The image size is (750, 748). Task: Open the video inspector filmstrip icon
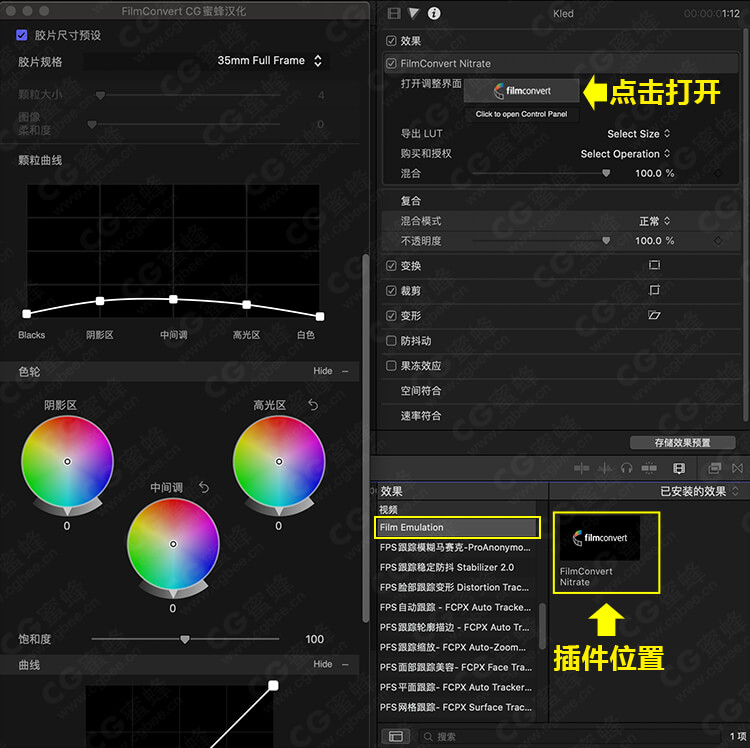(394, 13)
